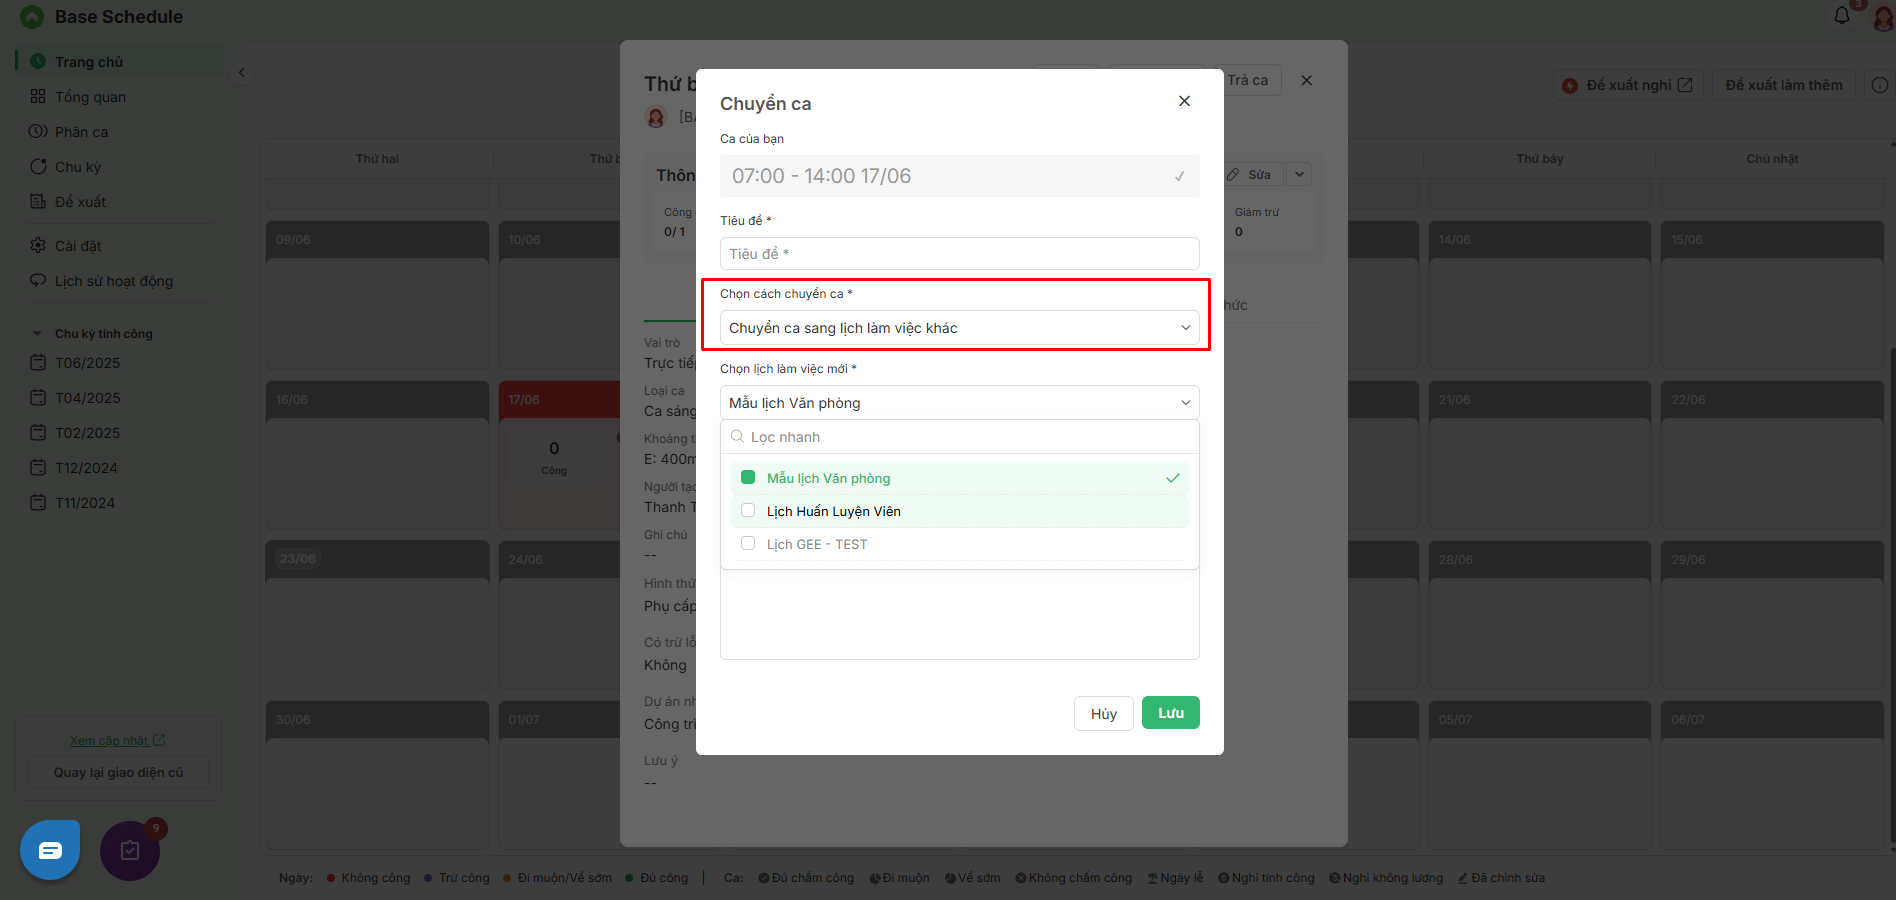The image size is (1896, 900).
Task: Click the Đề xuất làm thêm button
Action: click(x=1784, y=85)
